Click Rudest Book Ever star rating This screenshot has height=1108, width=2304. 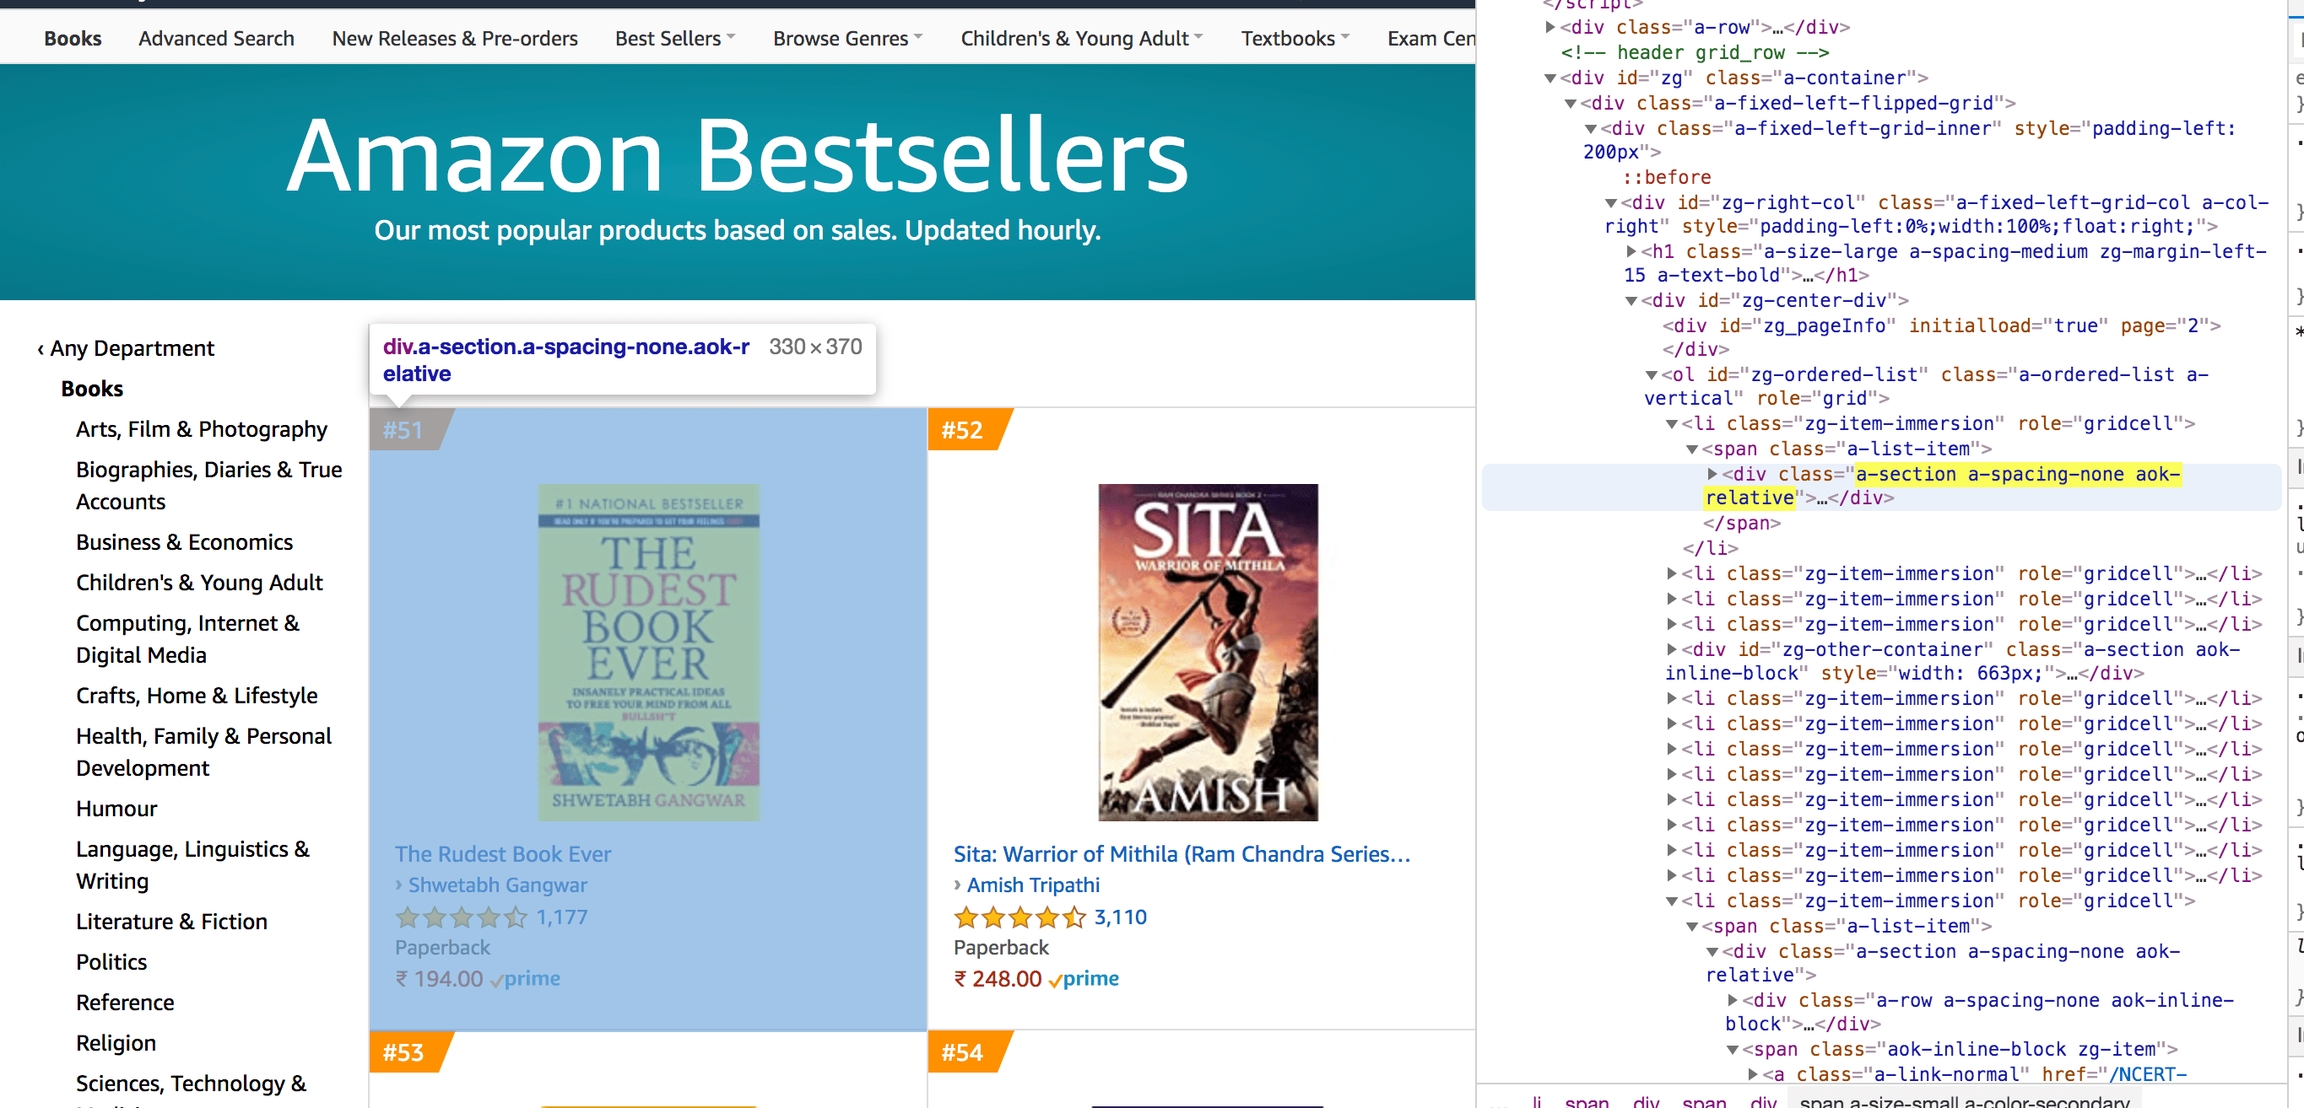click(x=461, y=917)
